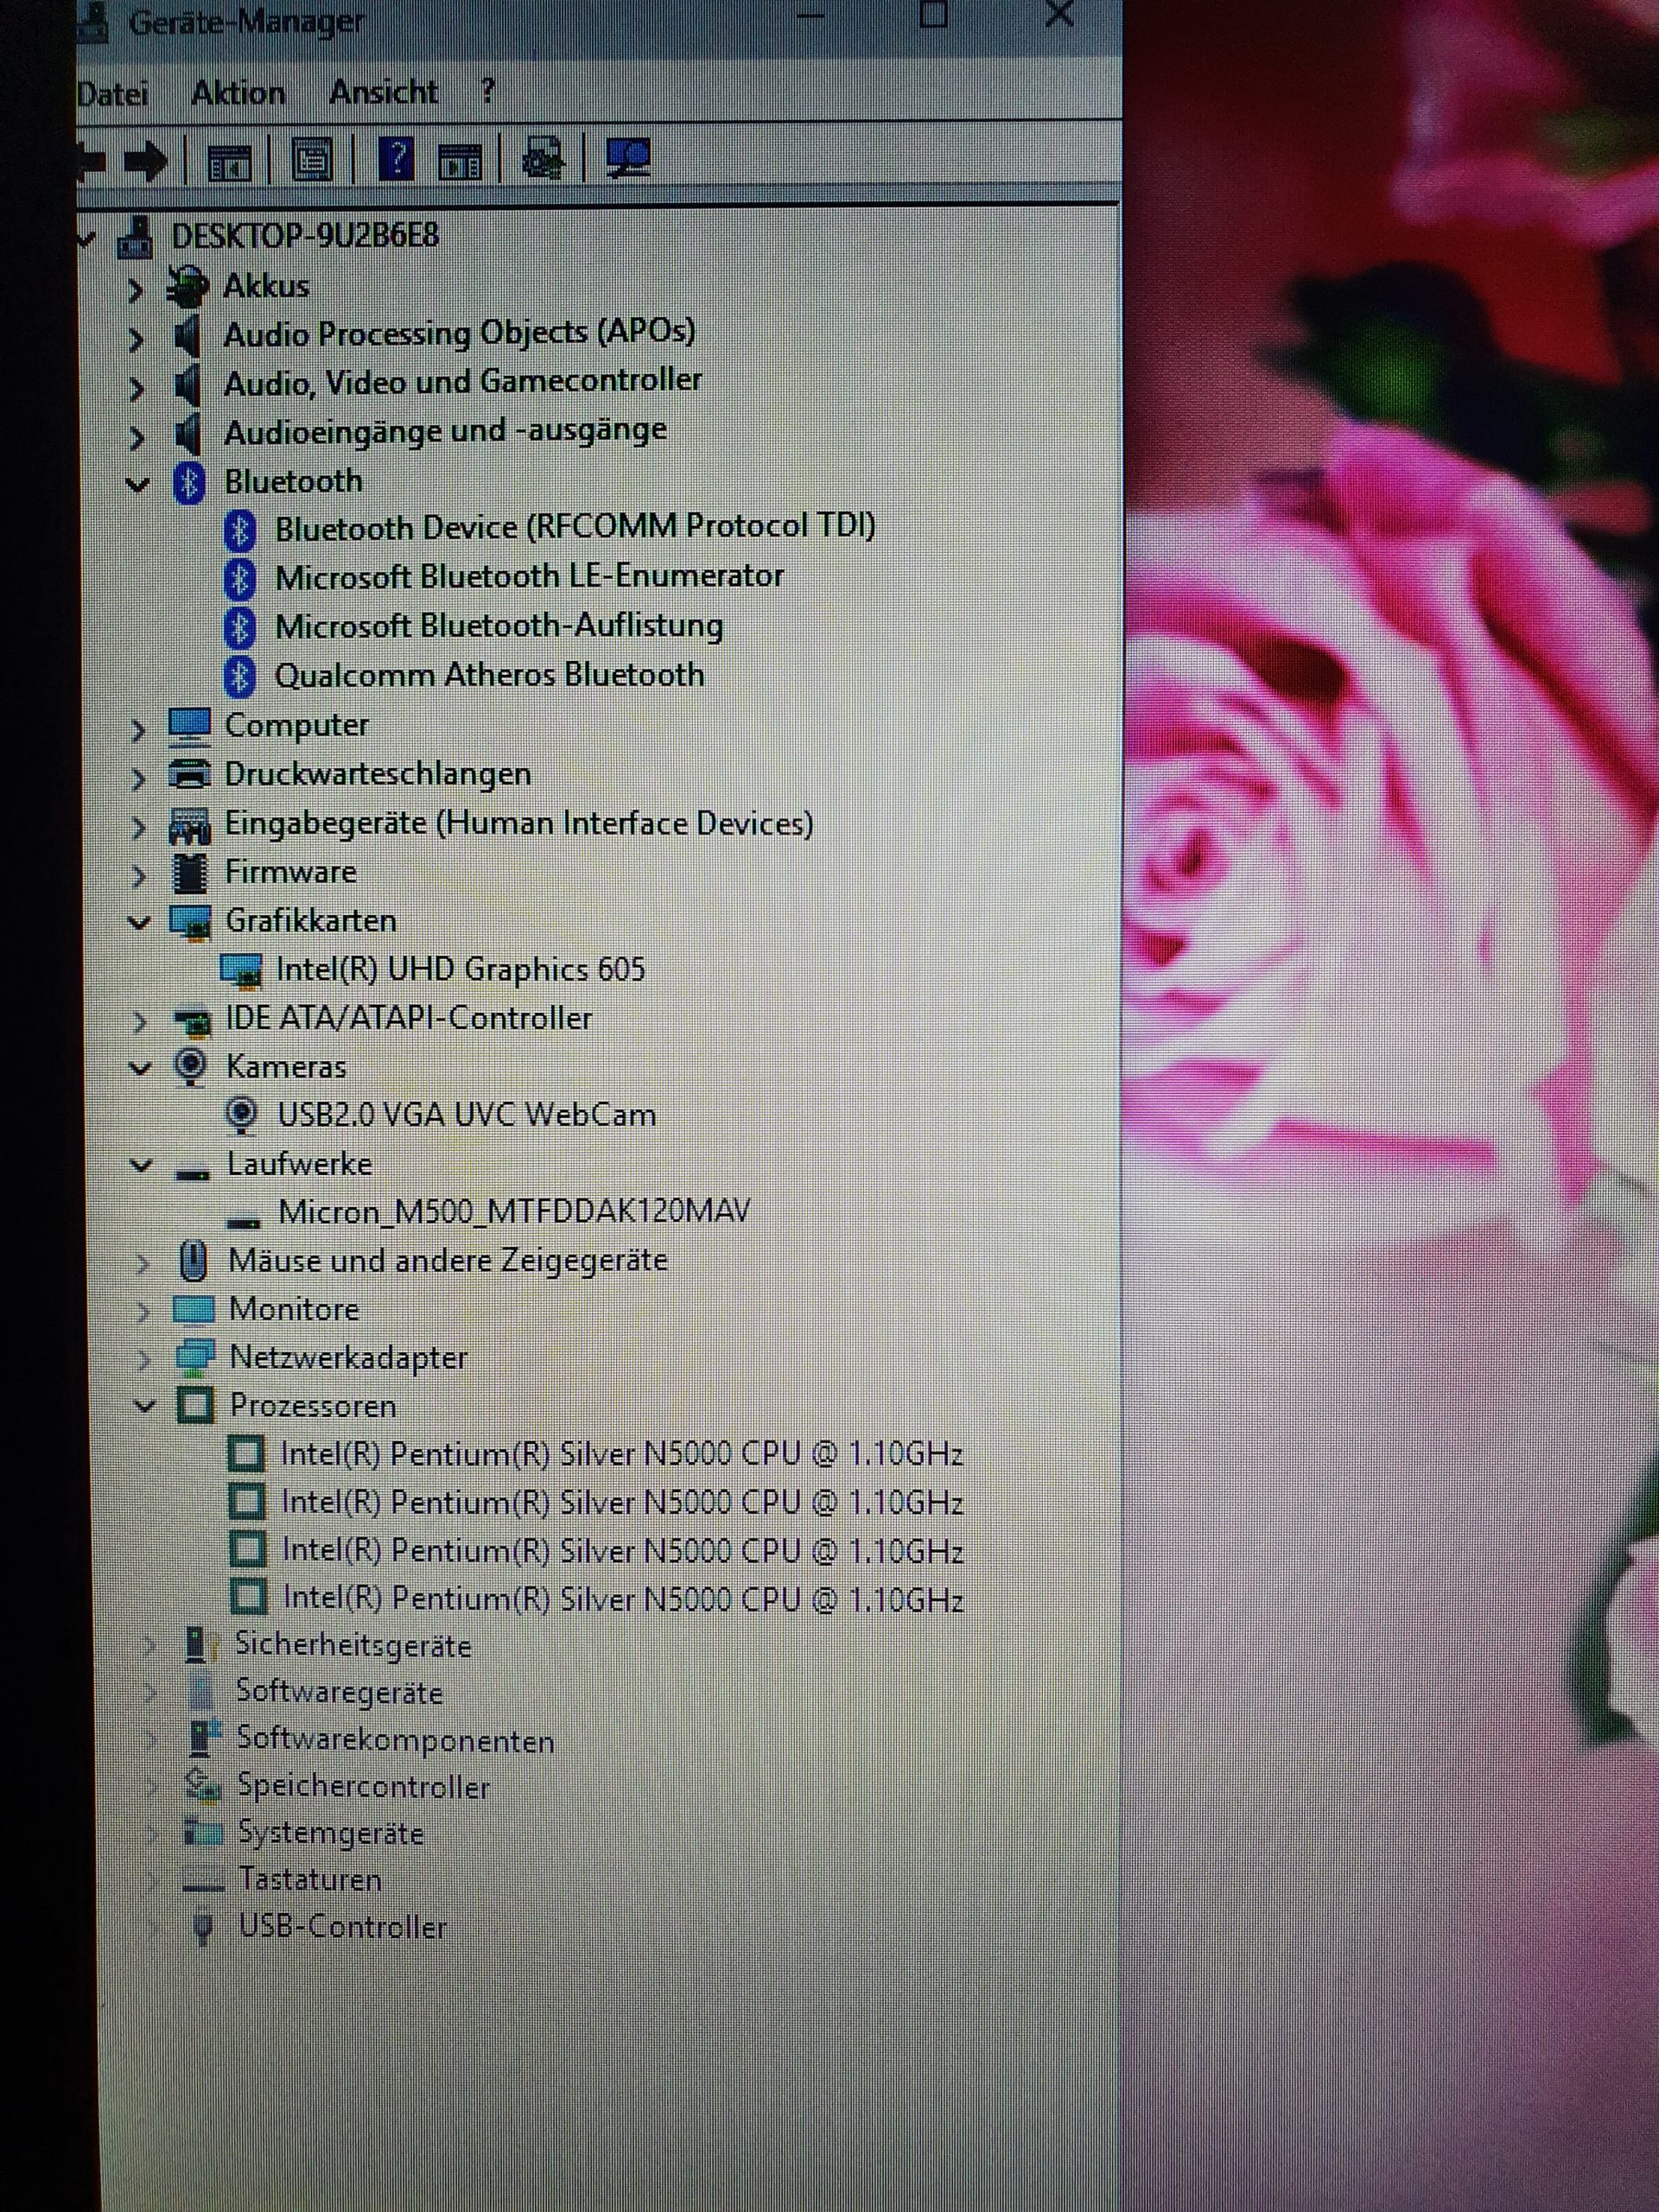Collapse the Bluetooth category

coord(137,485)
